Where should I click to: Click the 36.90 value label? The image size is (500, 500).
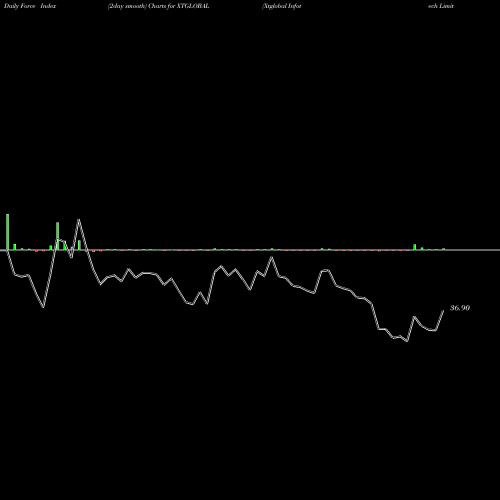point(460,308)
